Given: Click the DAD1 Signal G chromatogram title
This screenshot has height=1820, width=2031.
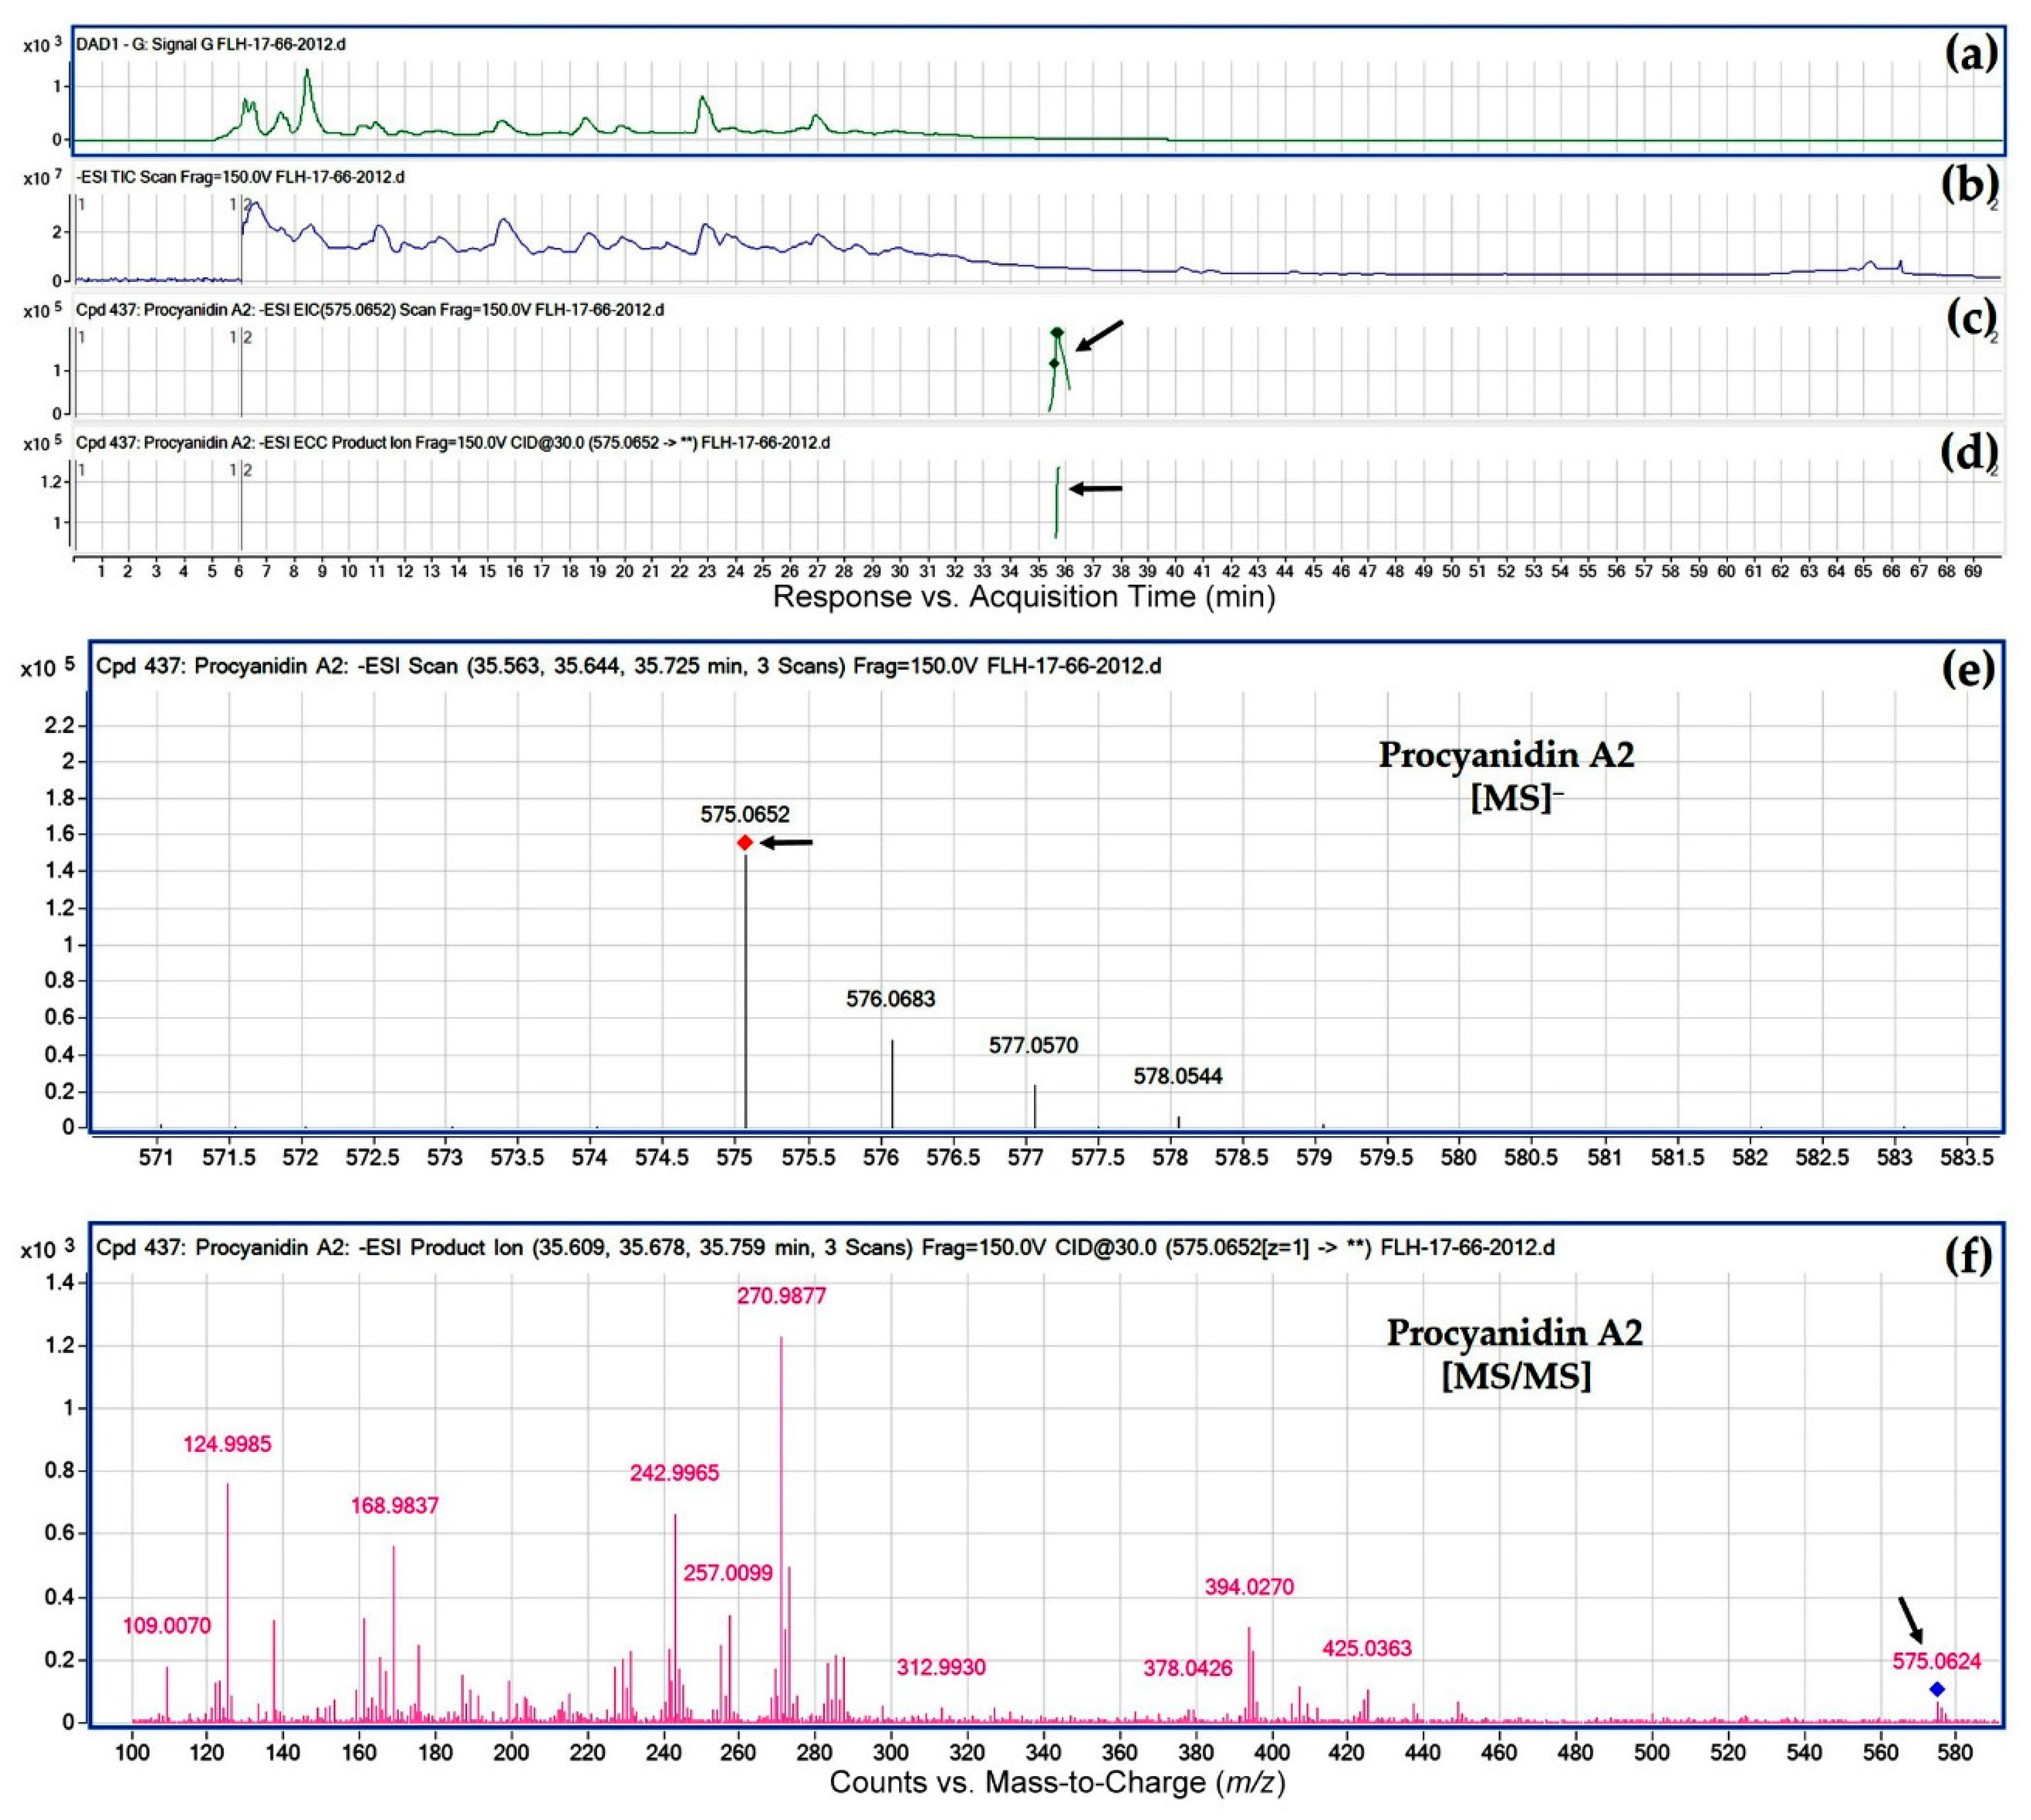Looking at the screenshot, I should [x=211, y=45].
